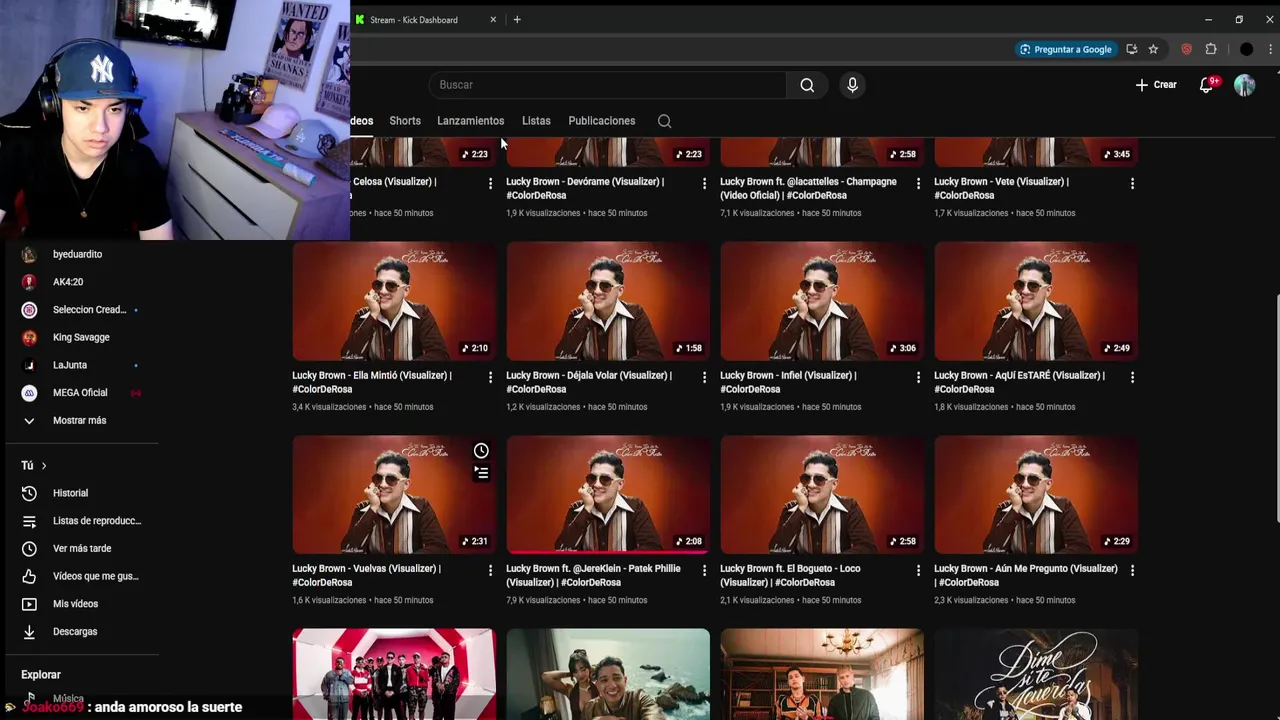1280x720 pixels.
Task: Add Vuelvas video to Watch Later
Action: point(481,451)
